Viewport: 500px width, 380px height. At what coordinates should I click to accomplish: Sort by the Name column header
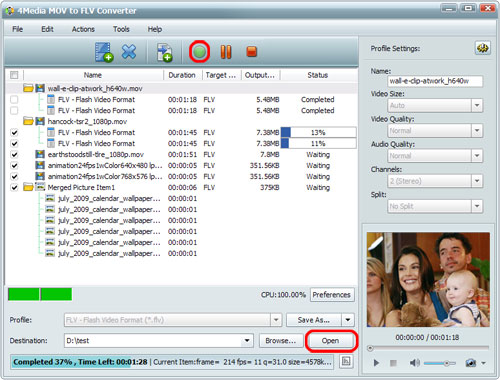click(x=93, y=75)
